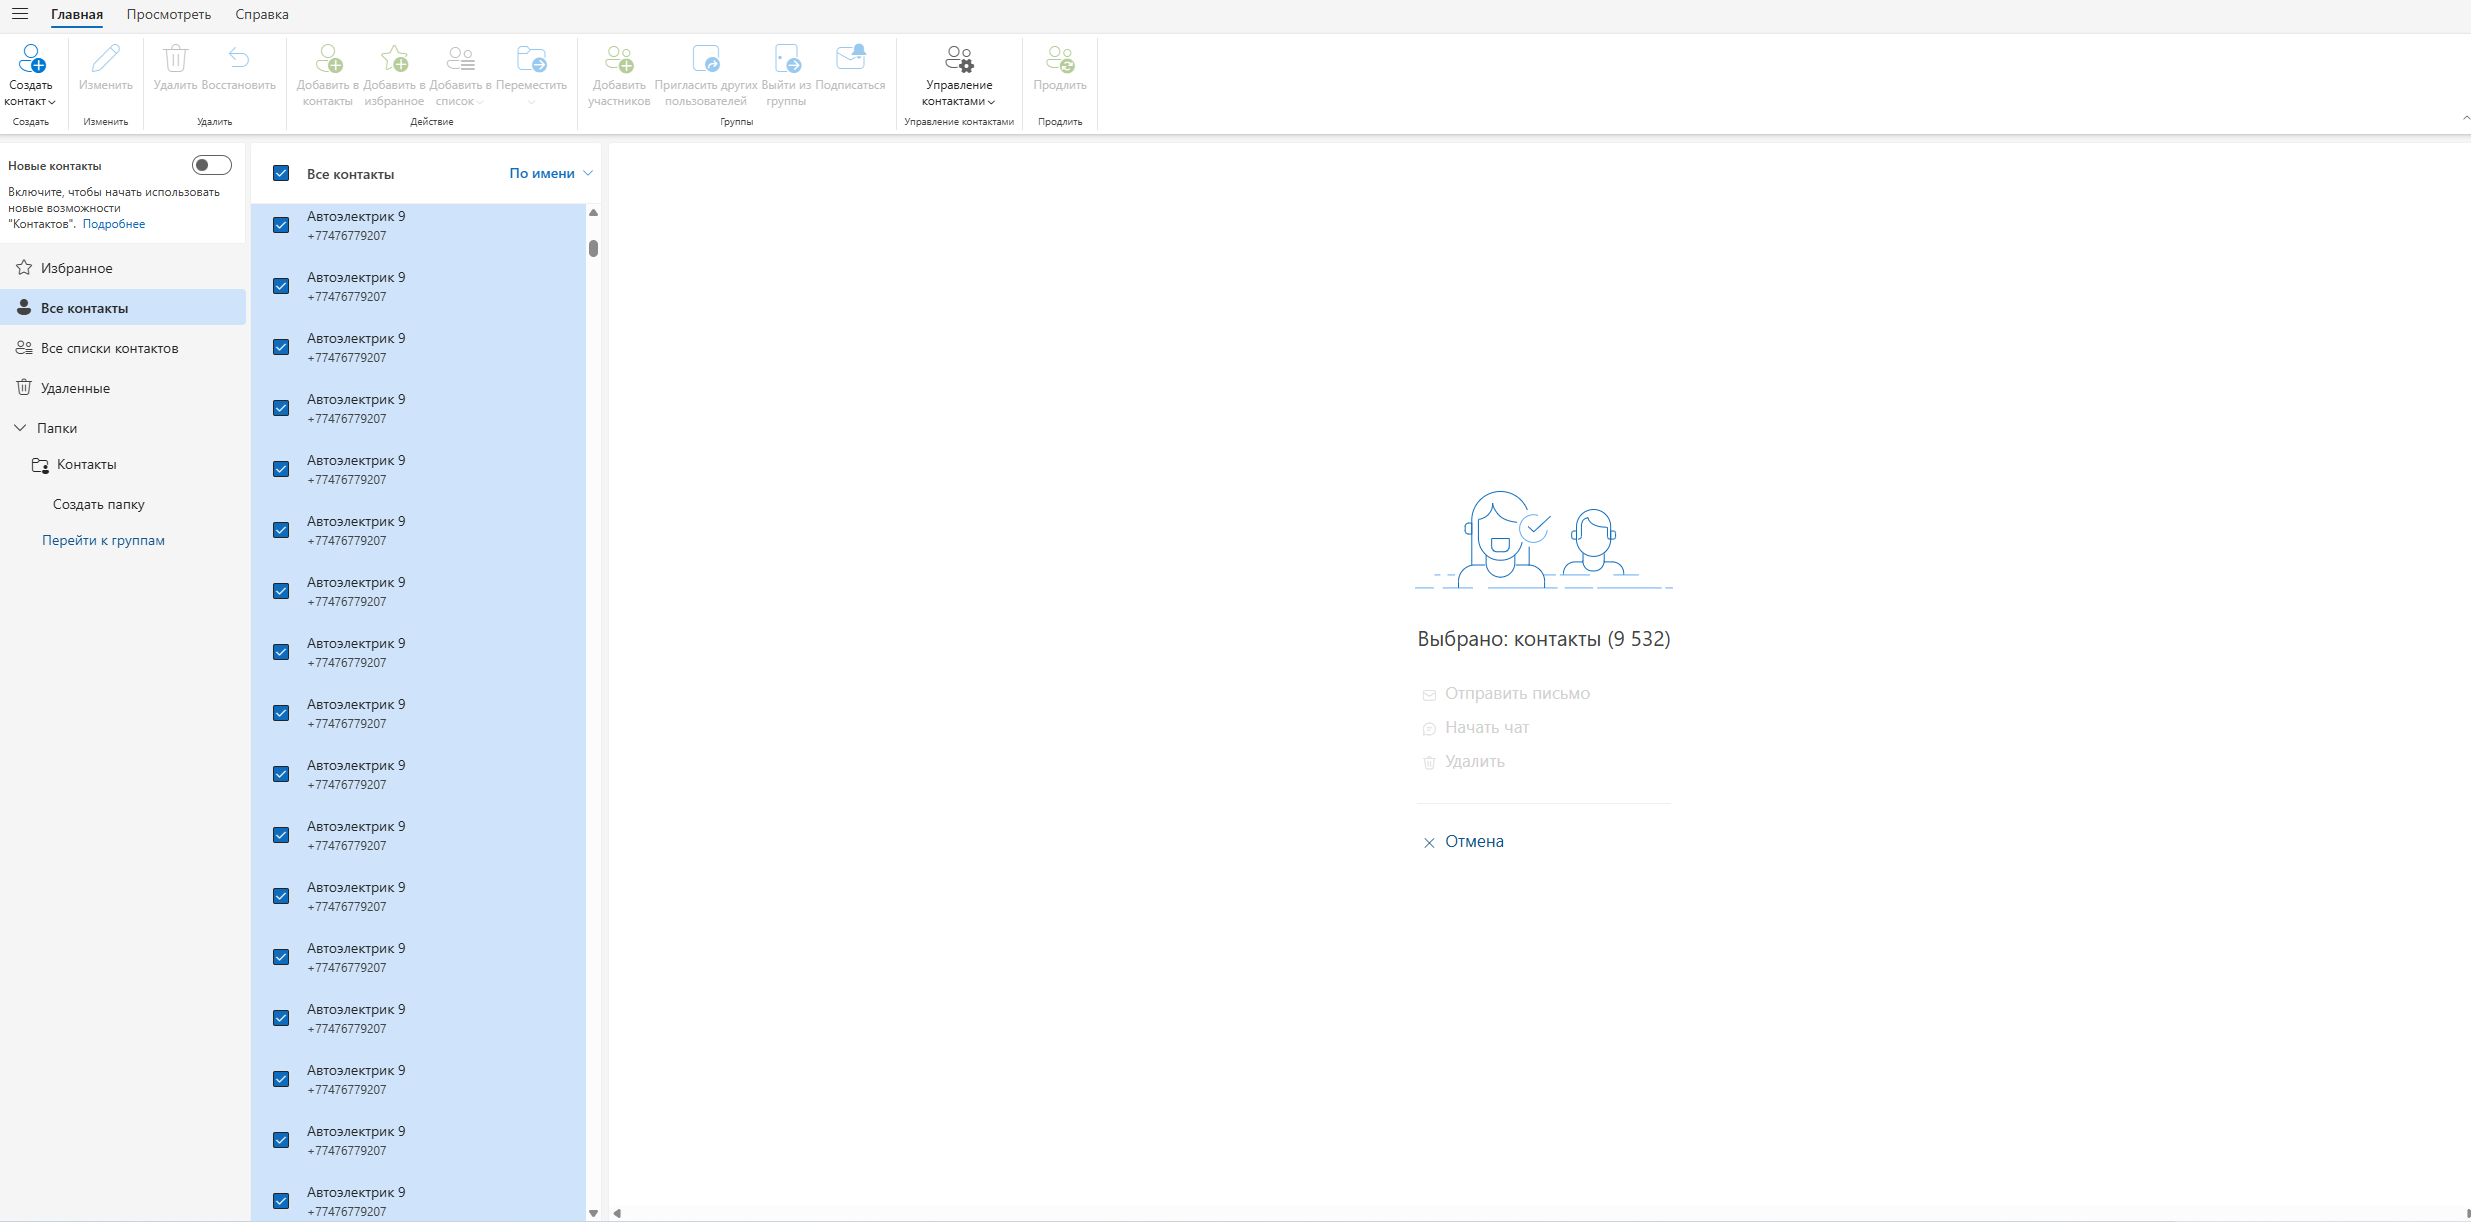This screenshot has width=2471, height=1222.
Task: Uncheck the third Автоэлектрик 9 contact checkbox
Action: click(281, 347)
